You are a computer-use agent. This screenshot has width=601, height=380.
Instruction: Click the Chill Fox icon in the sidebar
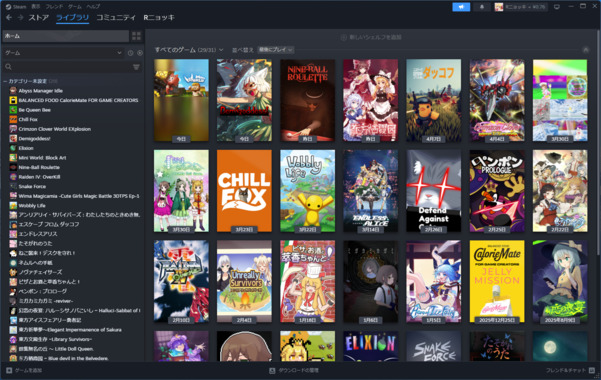pos(13,120)
